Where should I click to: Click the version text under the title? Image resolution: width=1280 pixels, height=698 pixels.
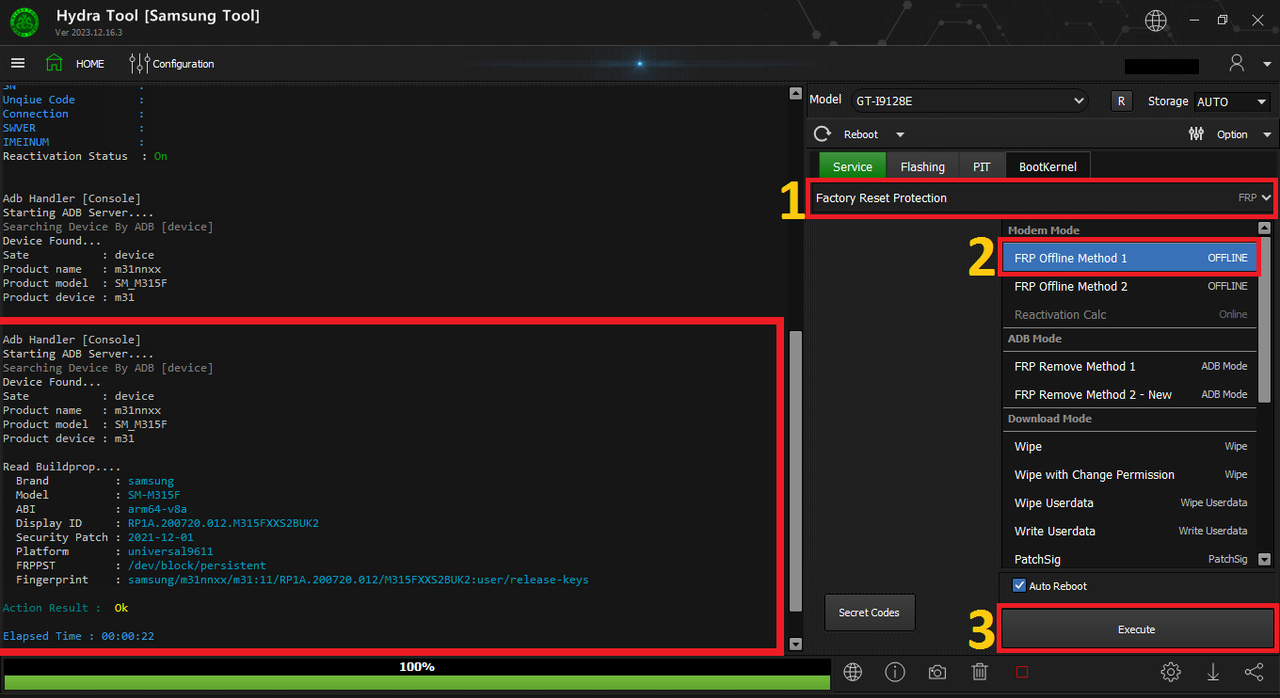coord(89,33)
